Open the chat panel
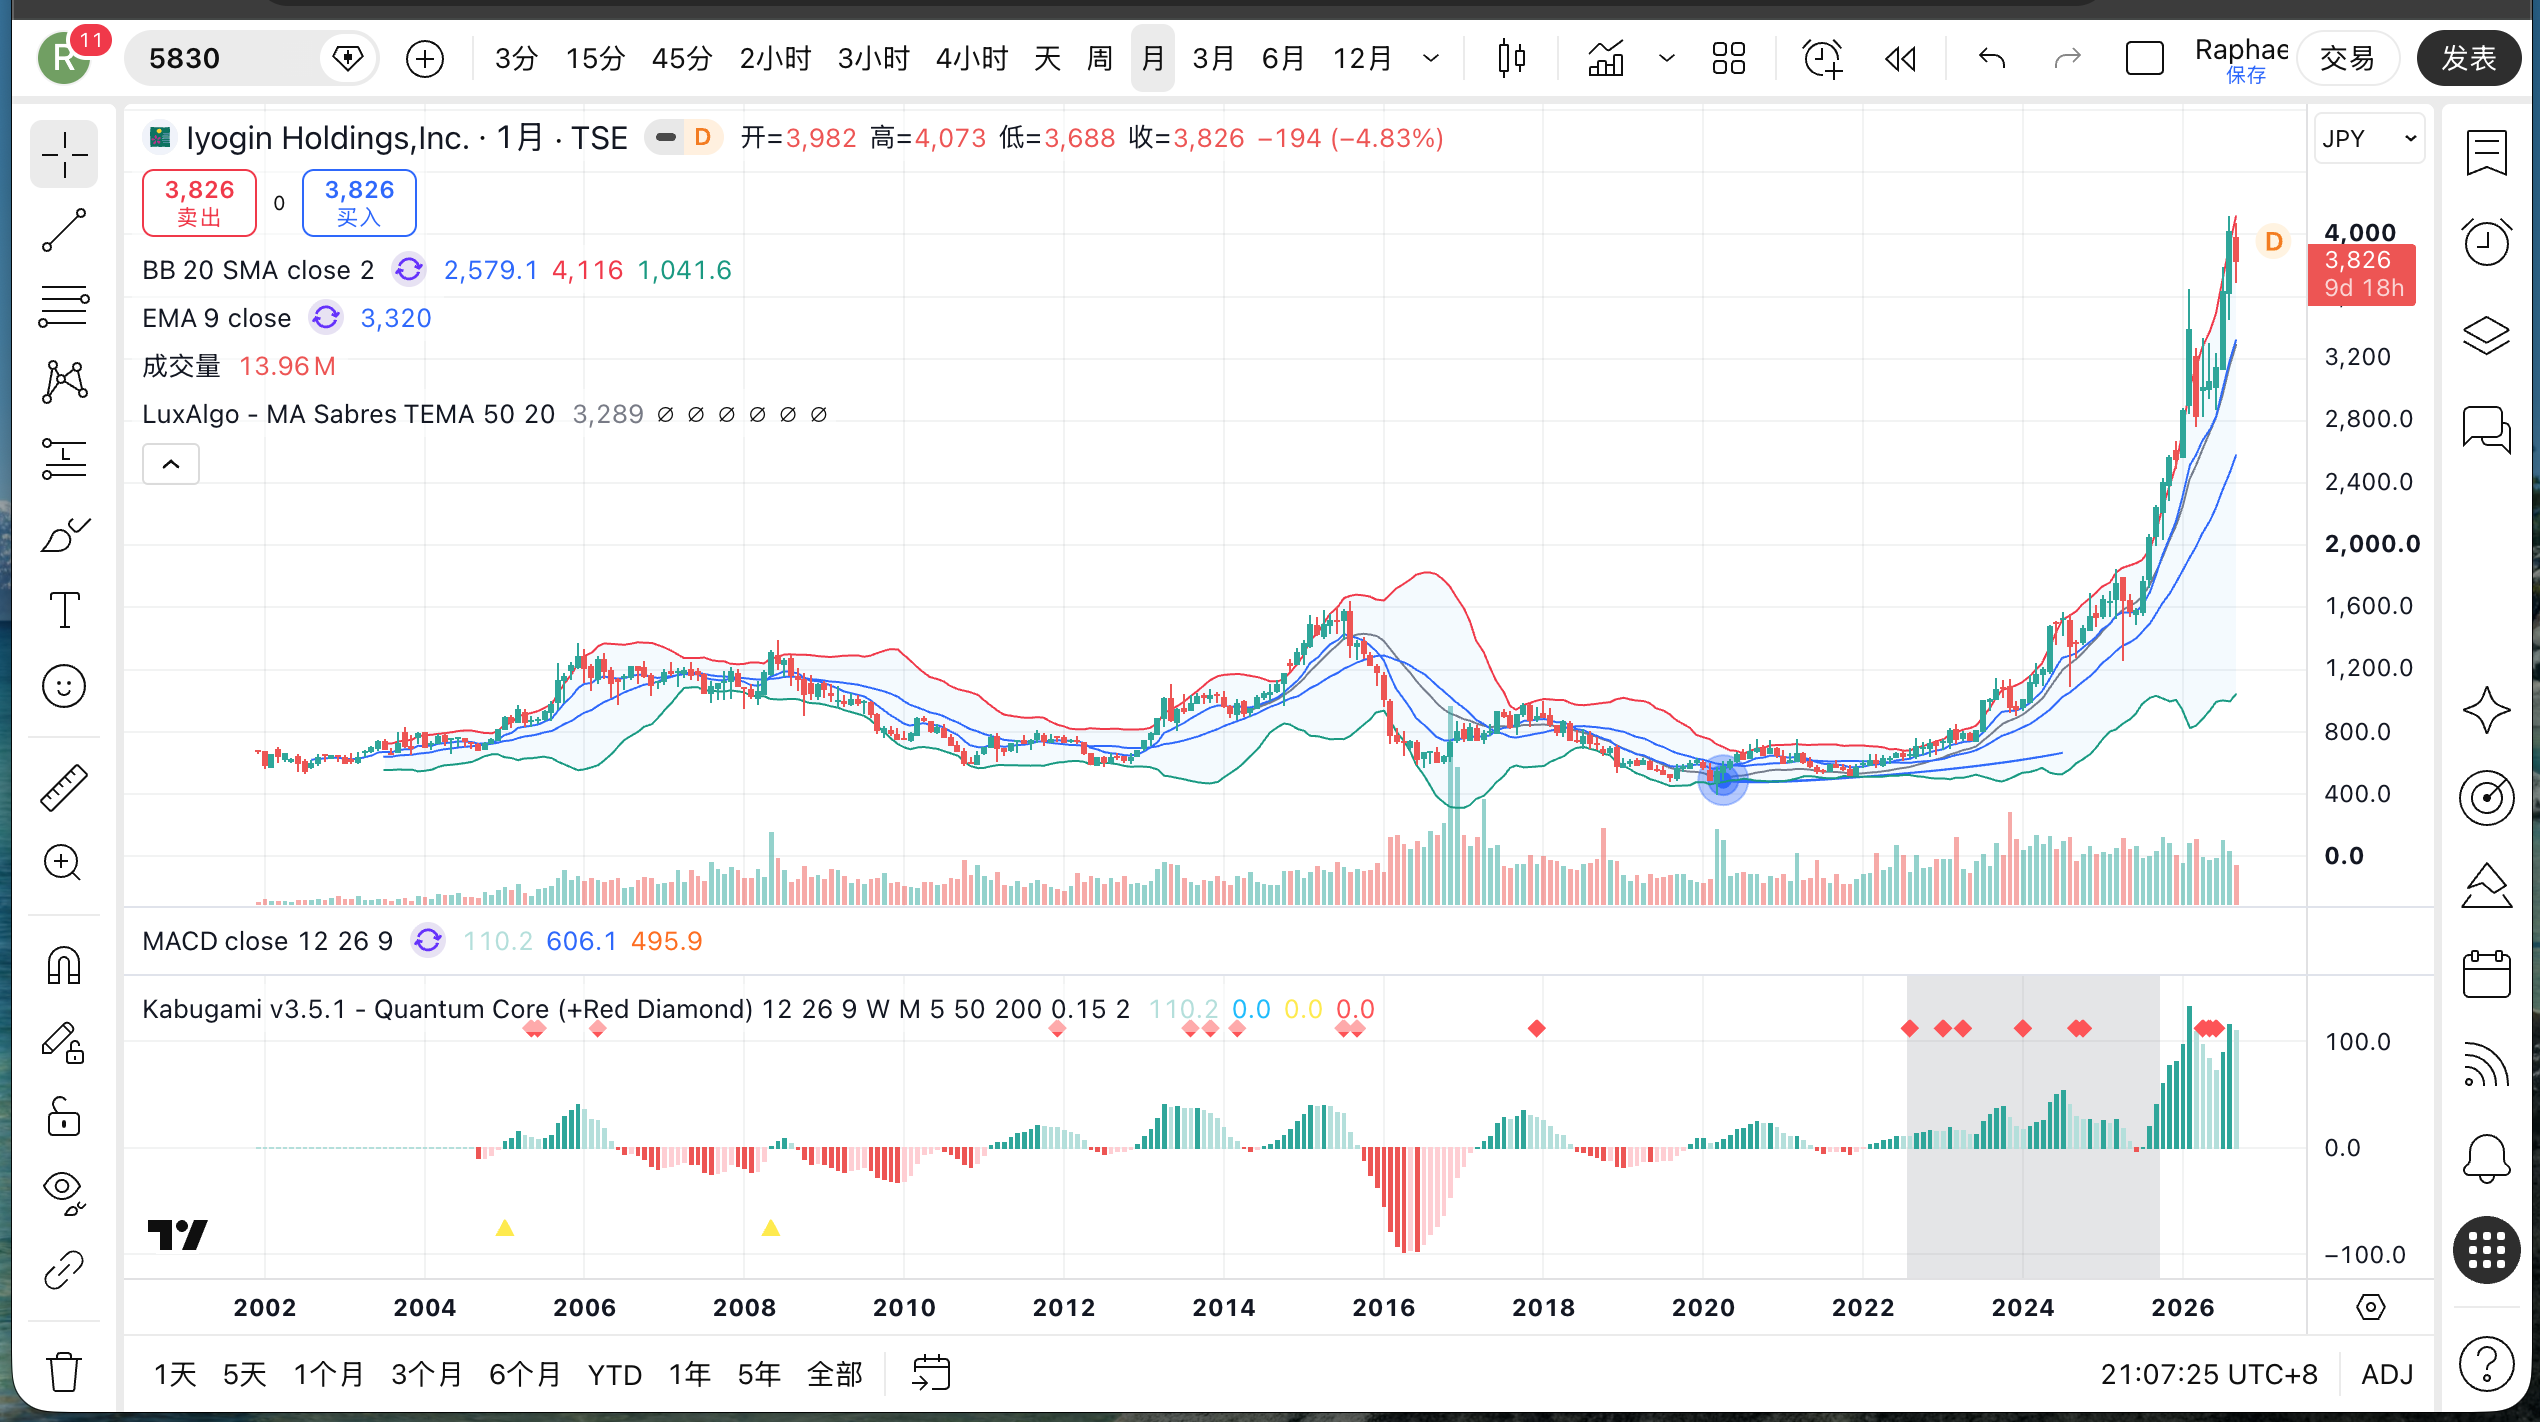This screenshot has width=2540, height=1422. pos(2486,429)
